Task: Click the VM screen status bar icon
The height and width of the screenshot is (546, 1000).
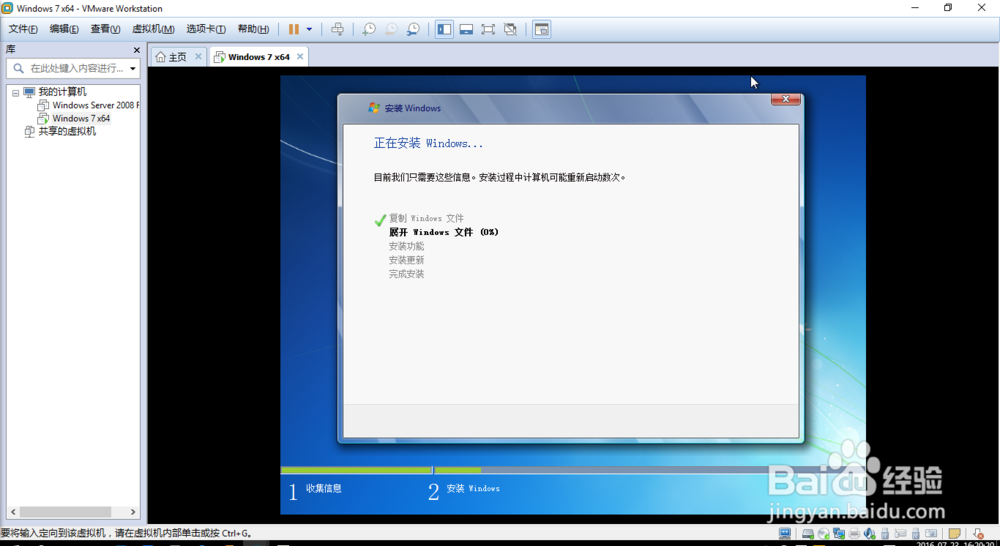Action: [x=784, y=533]
